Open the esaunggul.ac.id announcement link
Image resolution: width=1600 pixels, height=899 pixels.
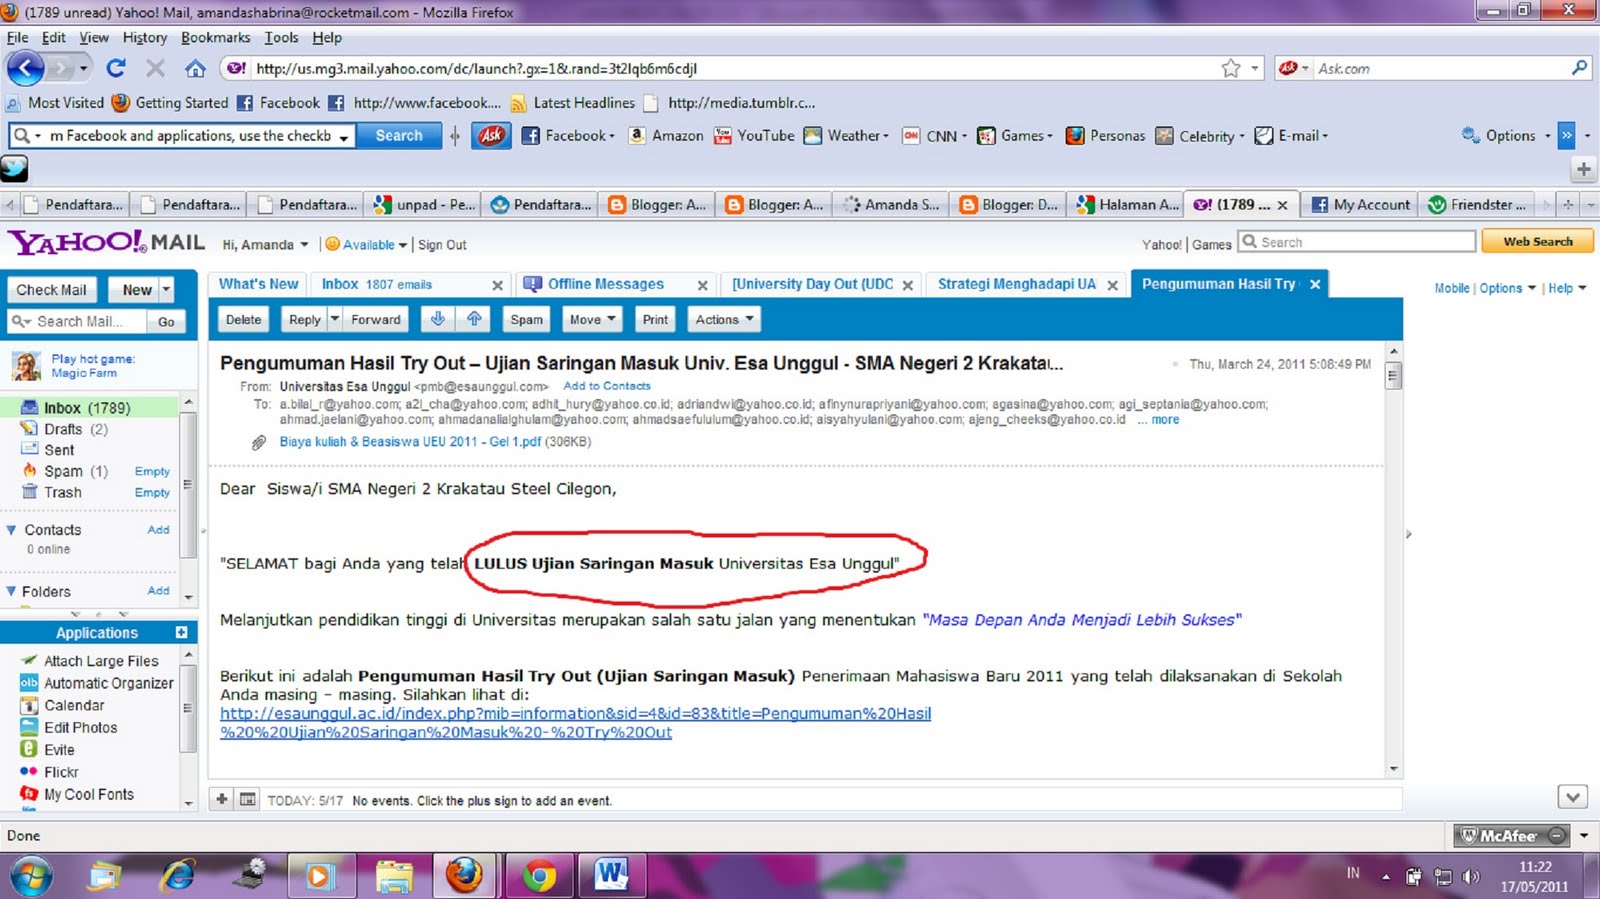coord(575,723)
